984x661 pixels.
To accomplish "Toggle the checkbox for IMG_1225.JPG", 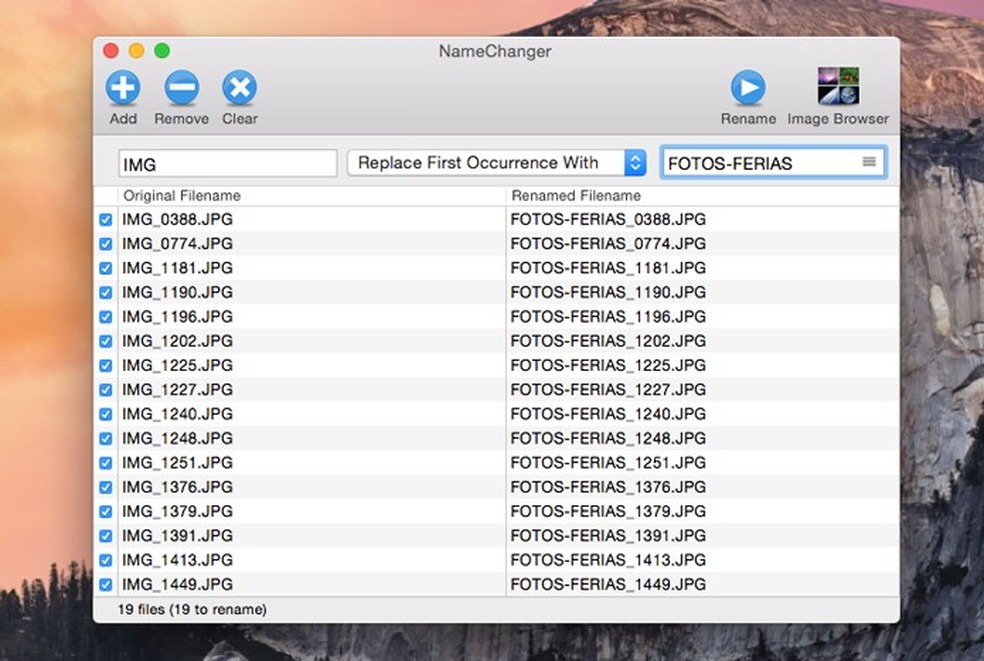I will pos(106,365).
